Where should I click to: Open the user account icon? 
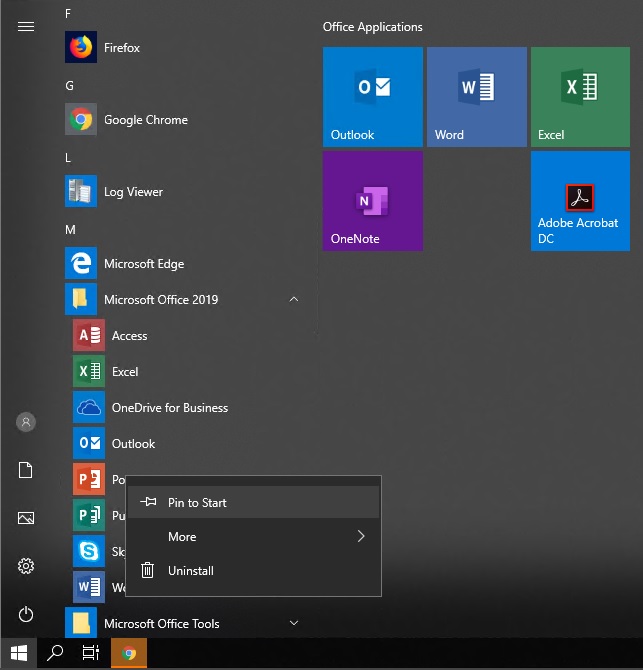click(26, 422)
